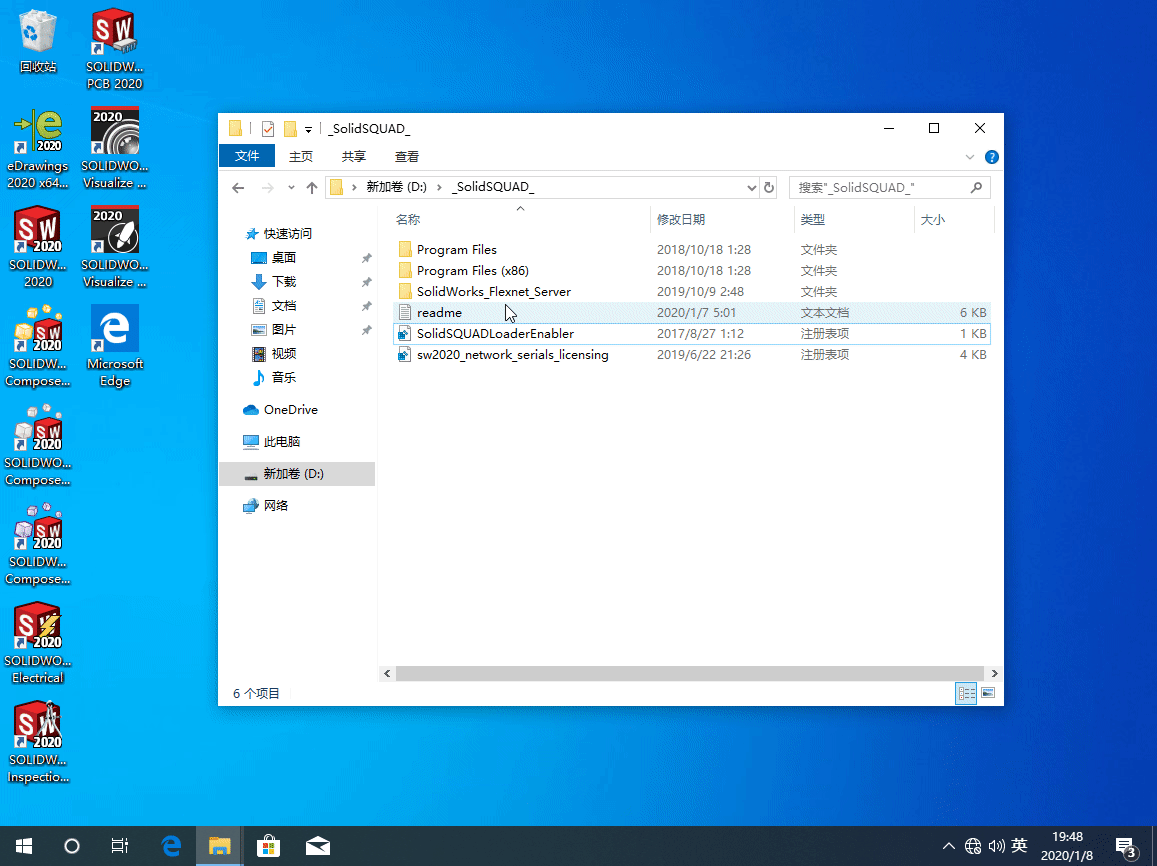
Task: Open Cortana search circle on taskbar
Action: 72,846
